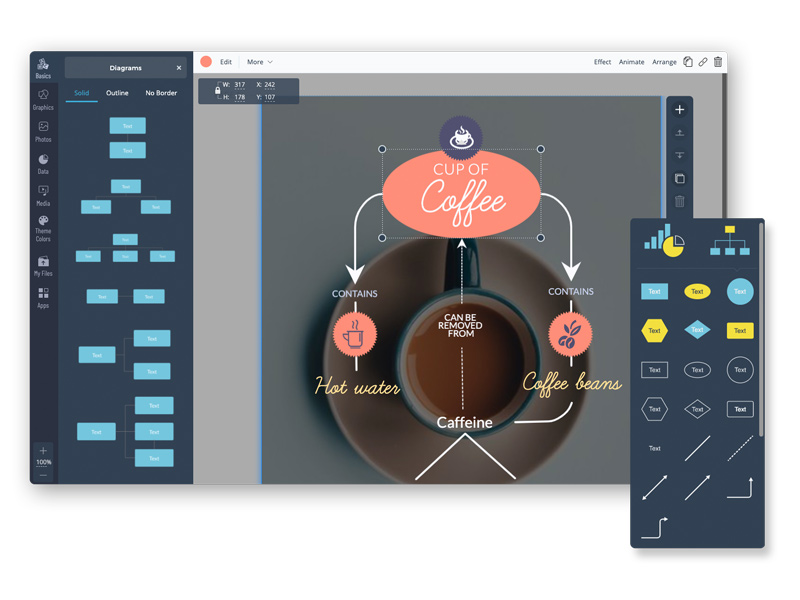This screenshot has width=800, height=600.
Task: Expand the More dropdown menu
Action: (259, 62)
